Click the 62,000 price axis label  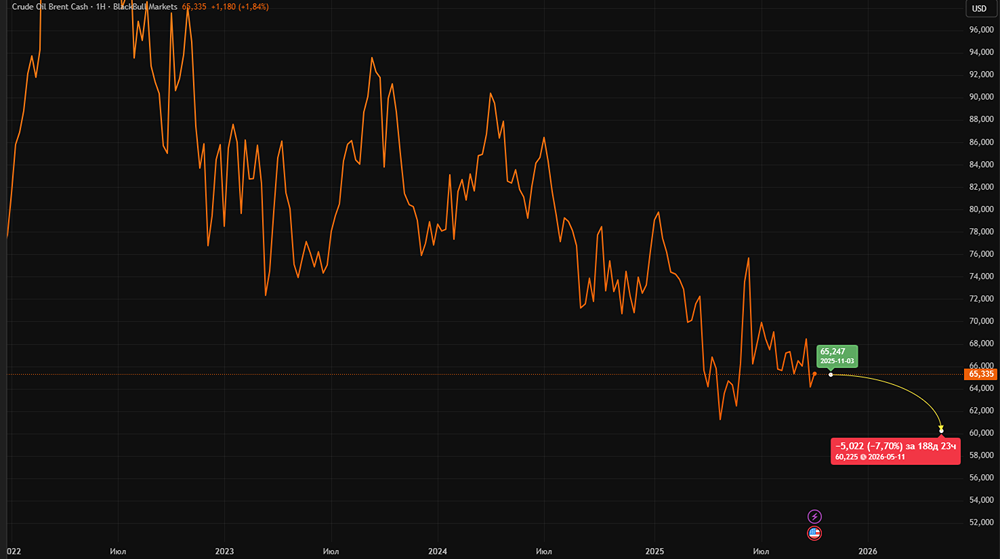(982, 410)
